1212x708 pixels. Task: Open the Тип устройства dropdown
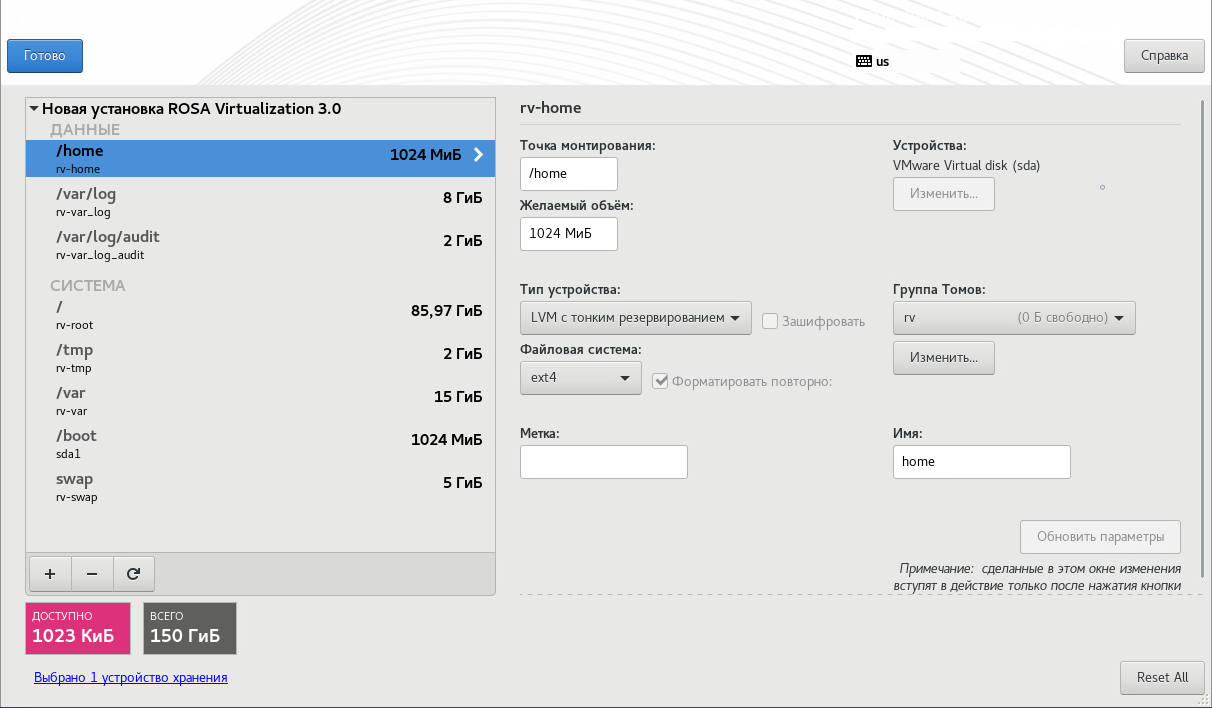(x=635, y=318)
